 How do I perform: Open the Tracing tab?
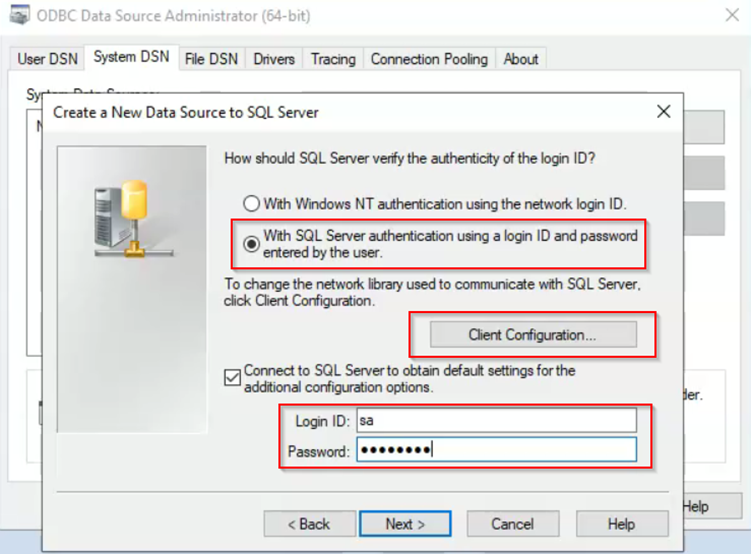coord(333,59)
